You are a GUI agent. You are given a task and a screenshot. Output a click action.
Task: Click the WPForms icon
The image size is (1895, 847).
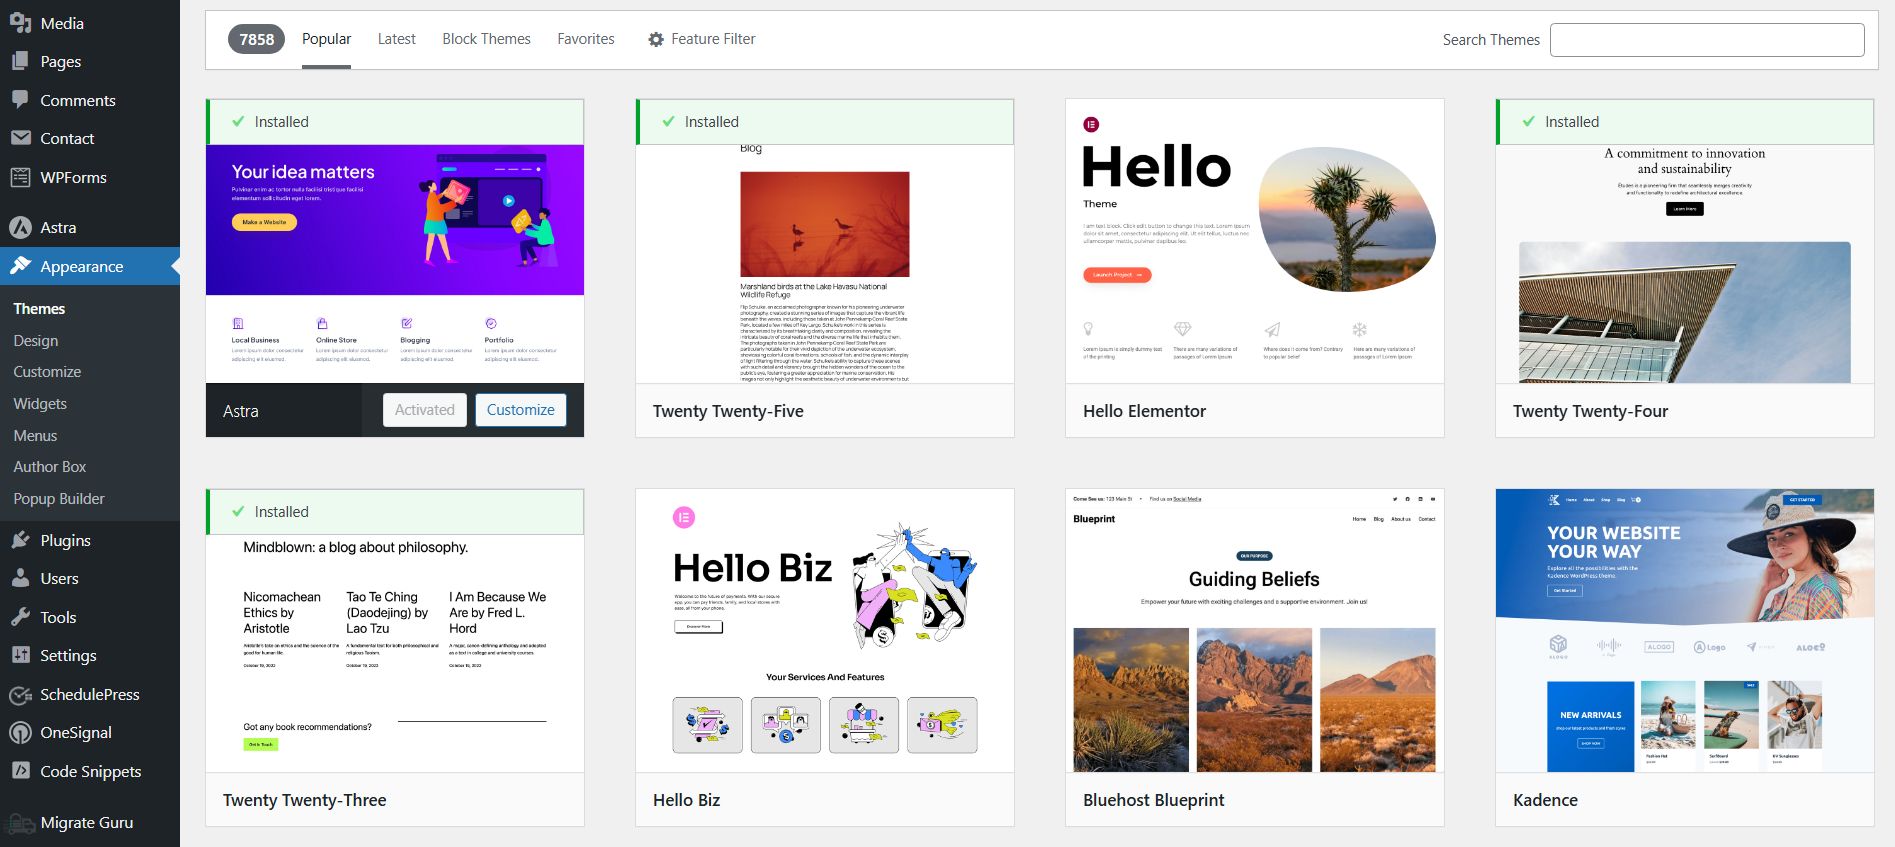(20, 177)
